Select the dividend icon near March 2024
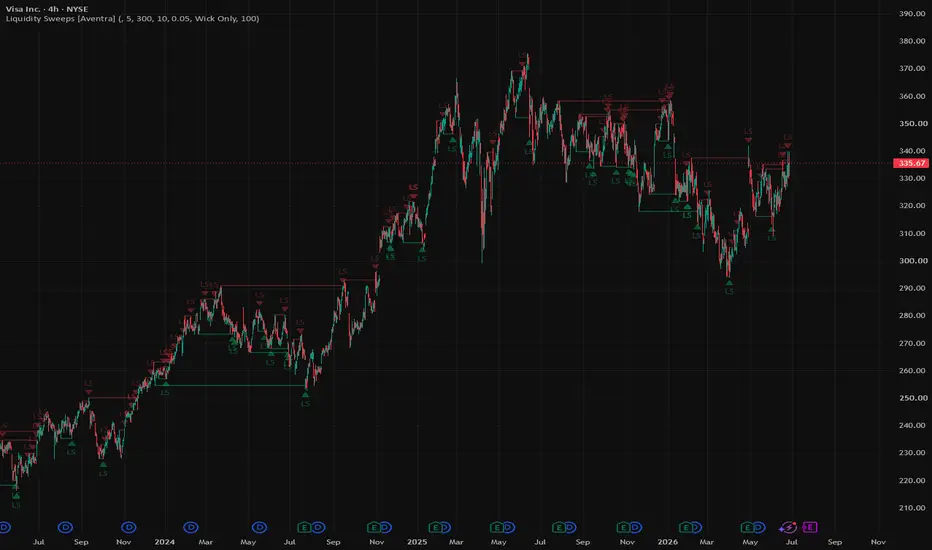Viewport: 932px width, 550px height. (x=191, y=527)
